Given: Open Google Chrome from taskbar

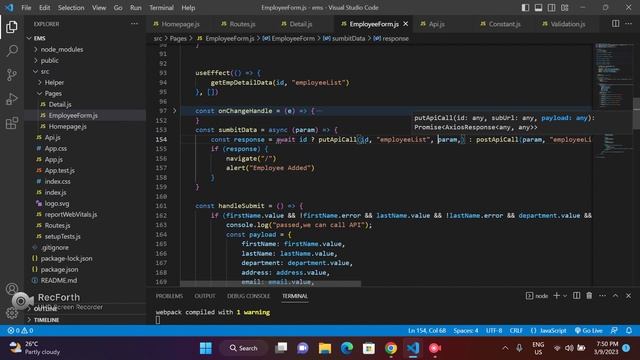Looking at the screenshot, I should [x=391, y=348].
